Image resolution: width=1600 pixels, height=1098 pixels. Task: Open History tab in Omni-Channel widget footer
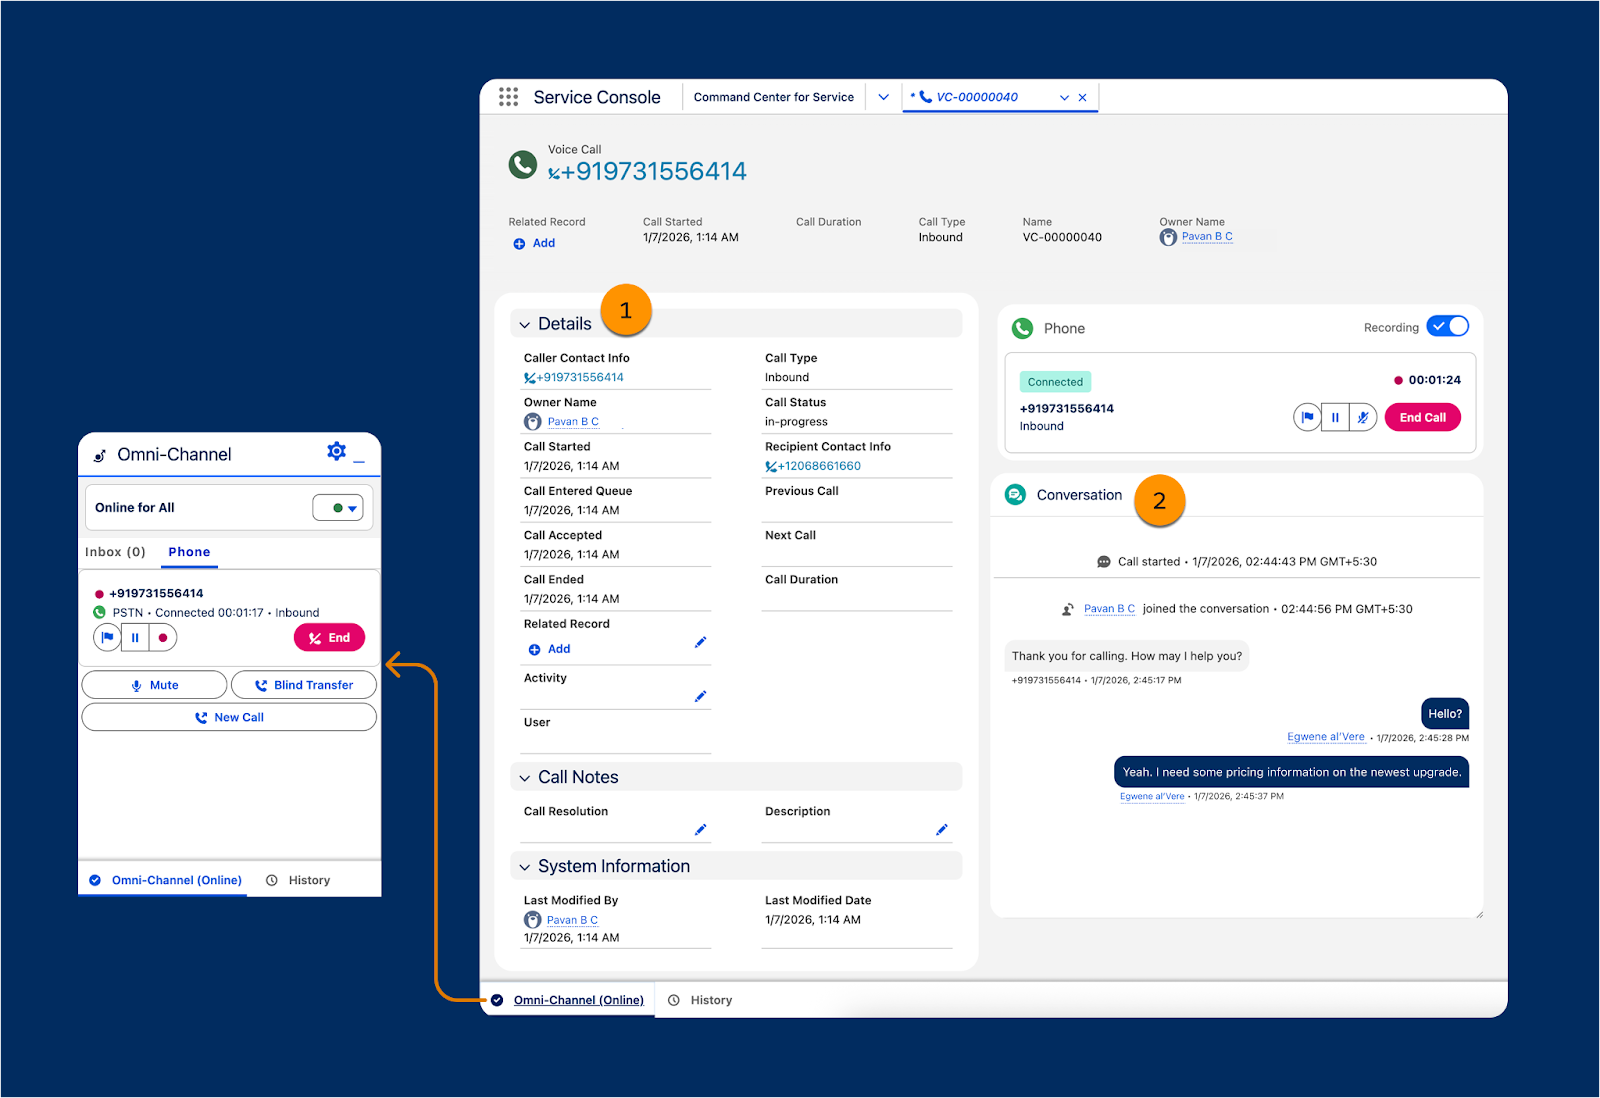(x=298, y=880)
